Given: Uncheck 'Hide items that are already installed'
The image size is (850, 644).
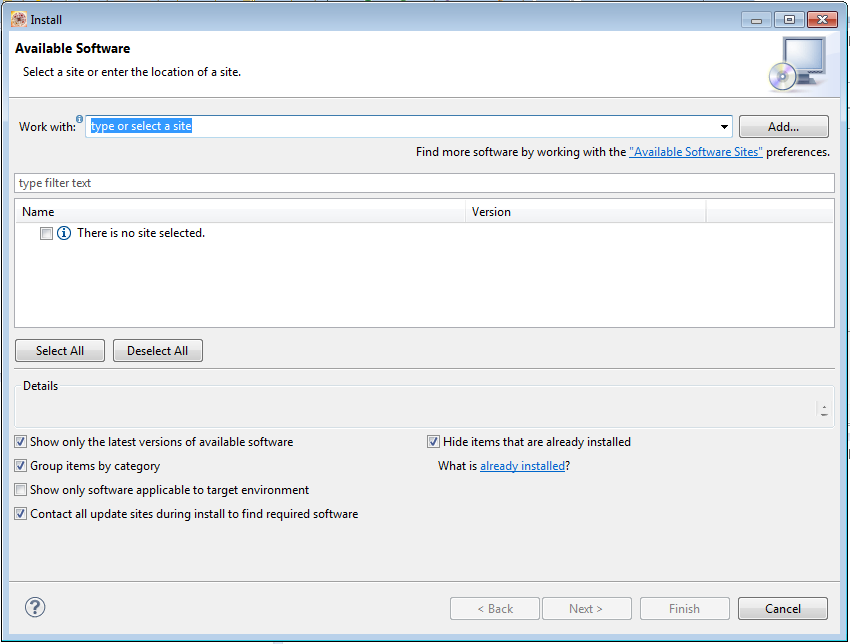Looking at the screenshot, I should [x=434, y=442].
